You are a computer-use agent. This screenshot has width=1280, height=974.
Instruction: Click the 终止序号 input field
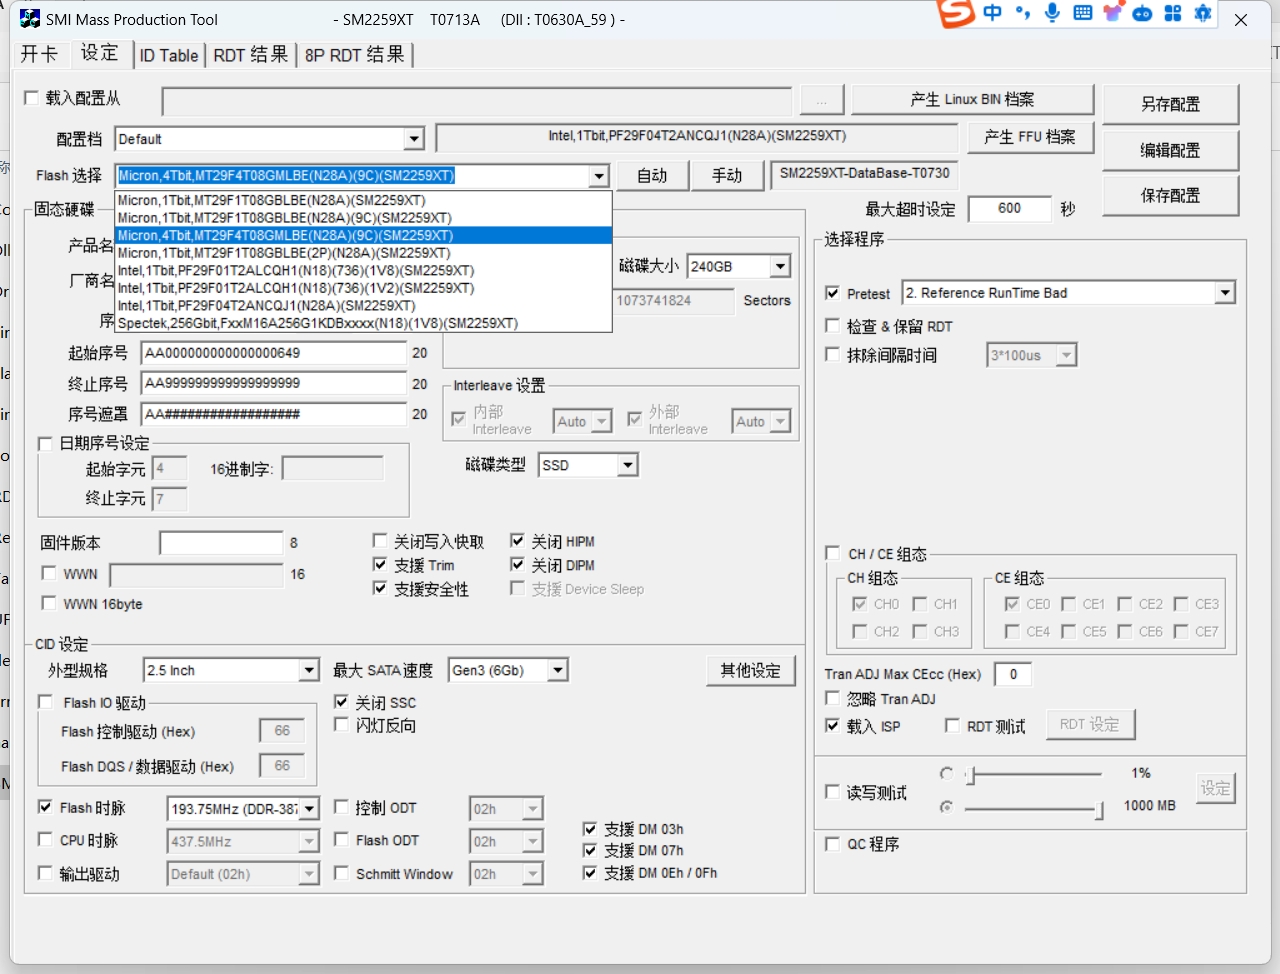click(x=274, y=383)
